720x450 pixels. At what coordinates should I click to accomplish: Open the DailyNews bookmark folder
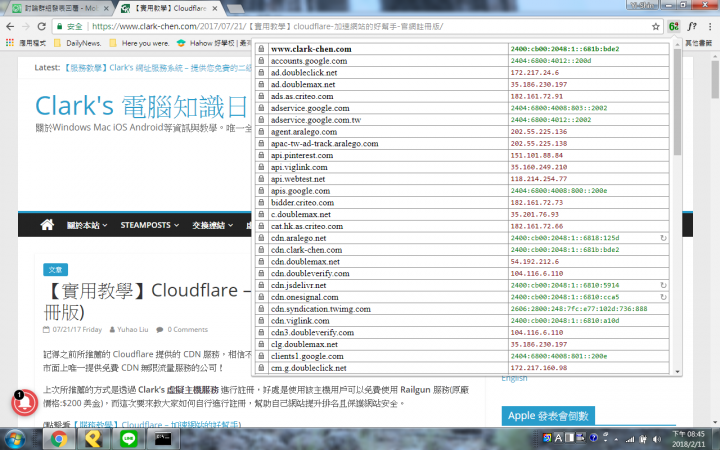(x=78, y=43)
